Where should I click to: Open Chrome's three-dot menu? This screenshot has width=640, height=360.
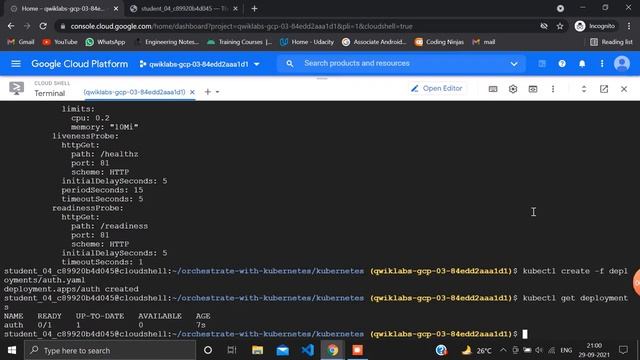(x=629, y=26)
